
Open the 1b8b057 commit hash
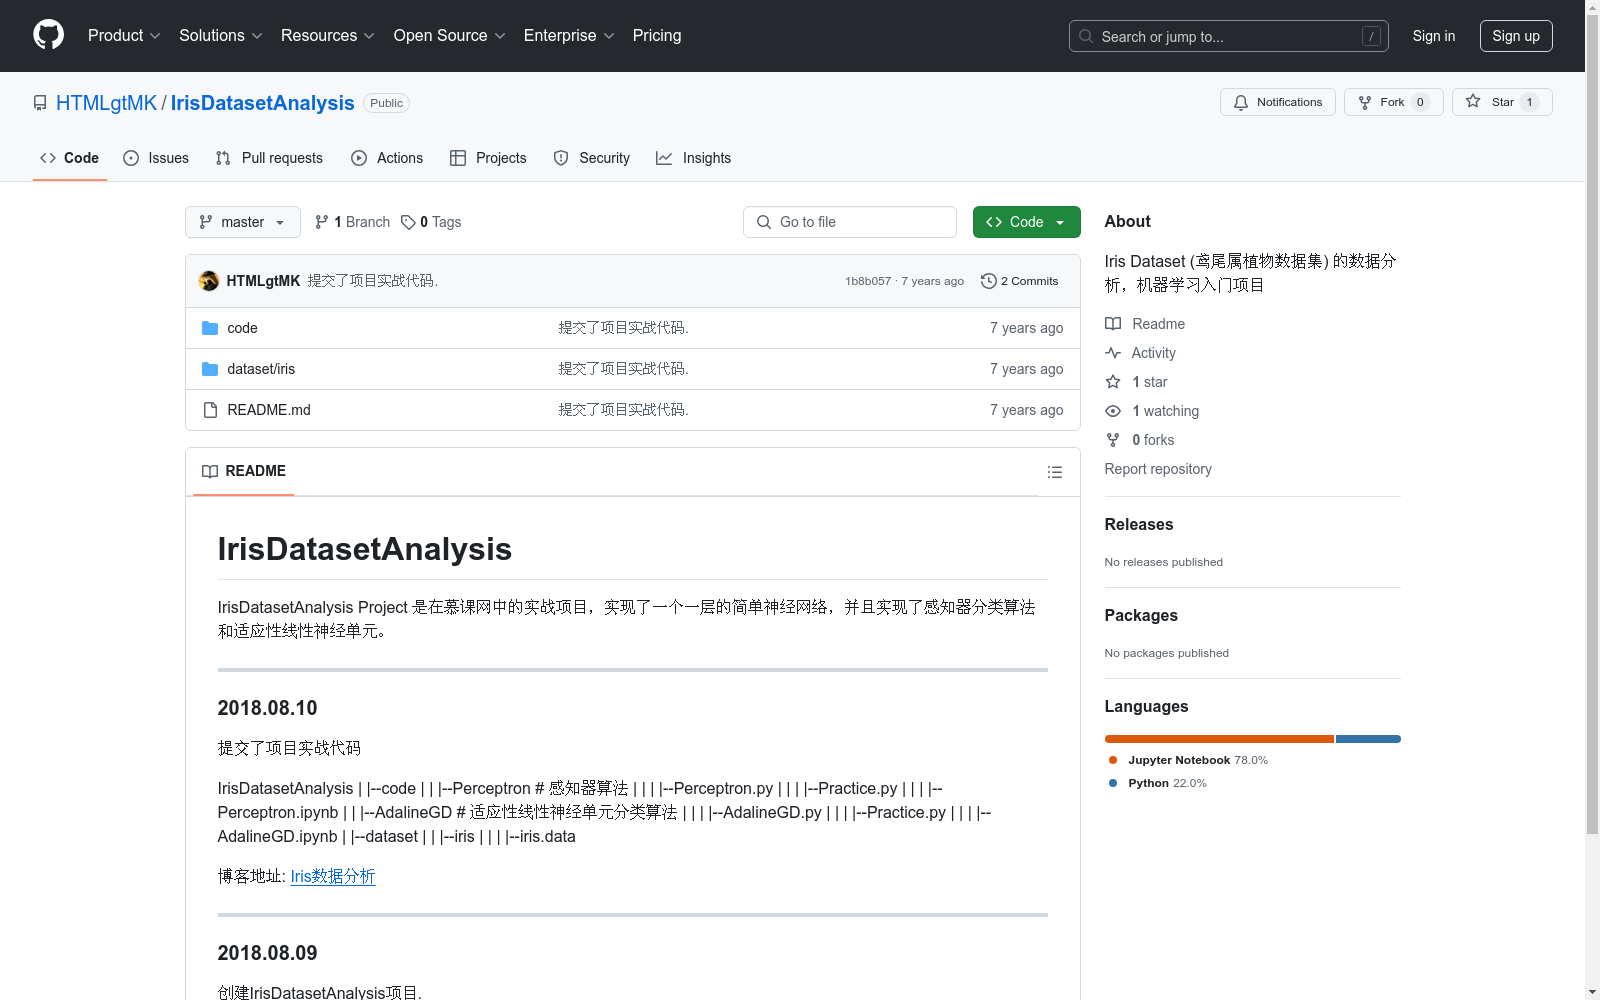868,281
